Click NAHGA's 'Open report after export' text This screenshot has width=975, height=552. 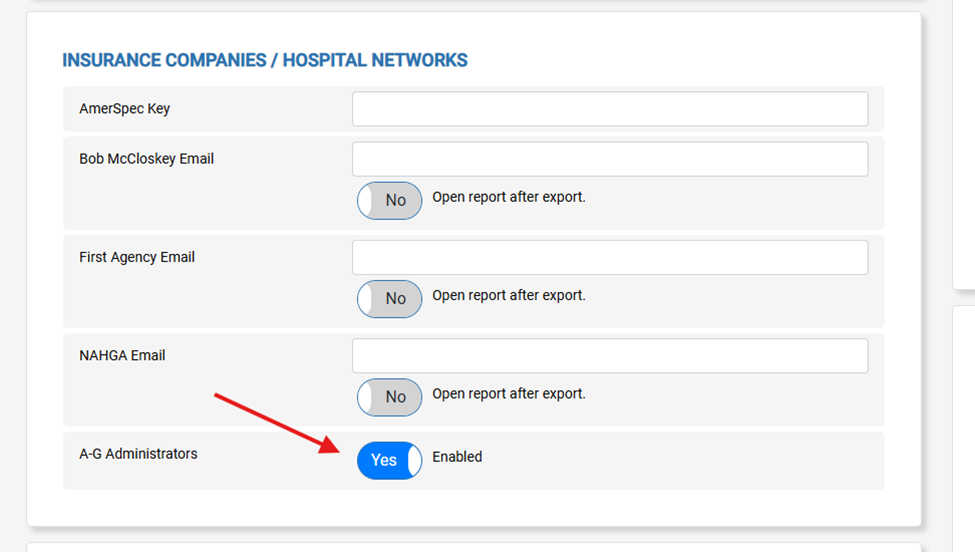[509, 394]
